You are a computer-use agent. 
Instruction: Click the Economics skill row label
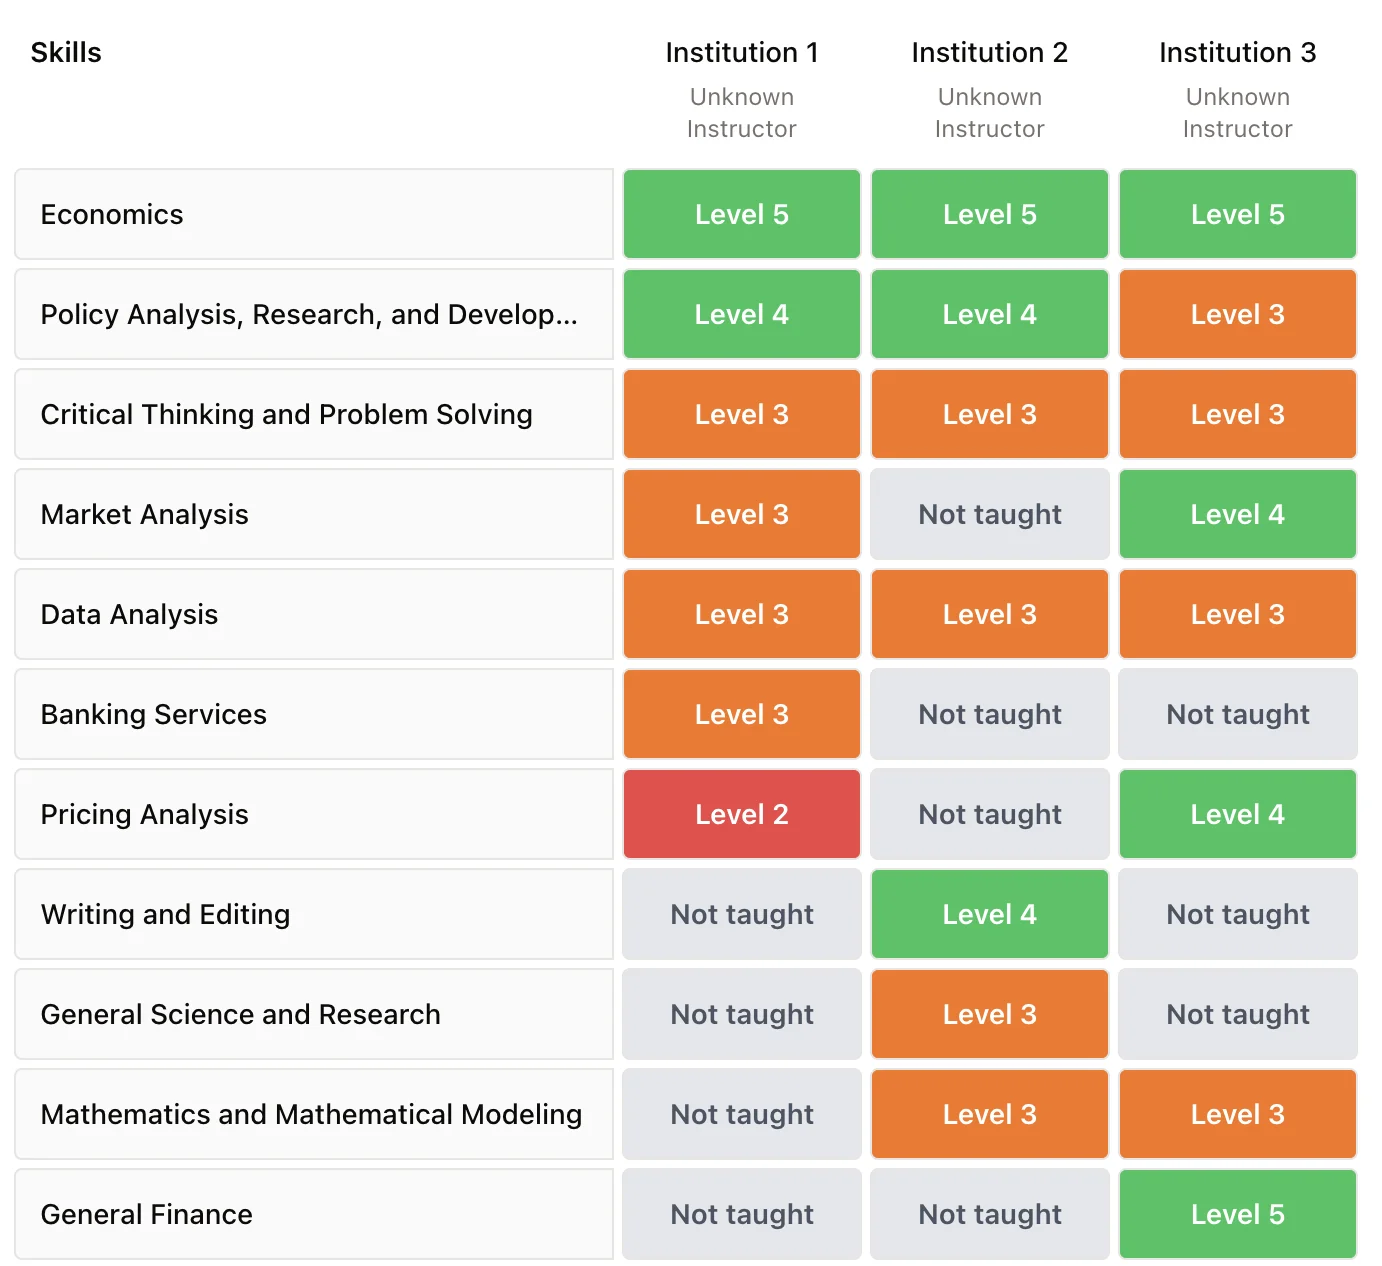(313, 214)
